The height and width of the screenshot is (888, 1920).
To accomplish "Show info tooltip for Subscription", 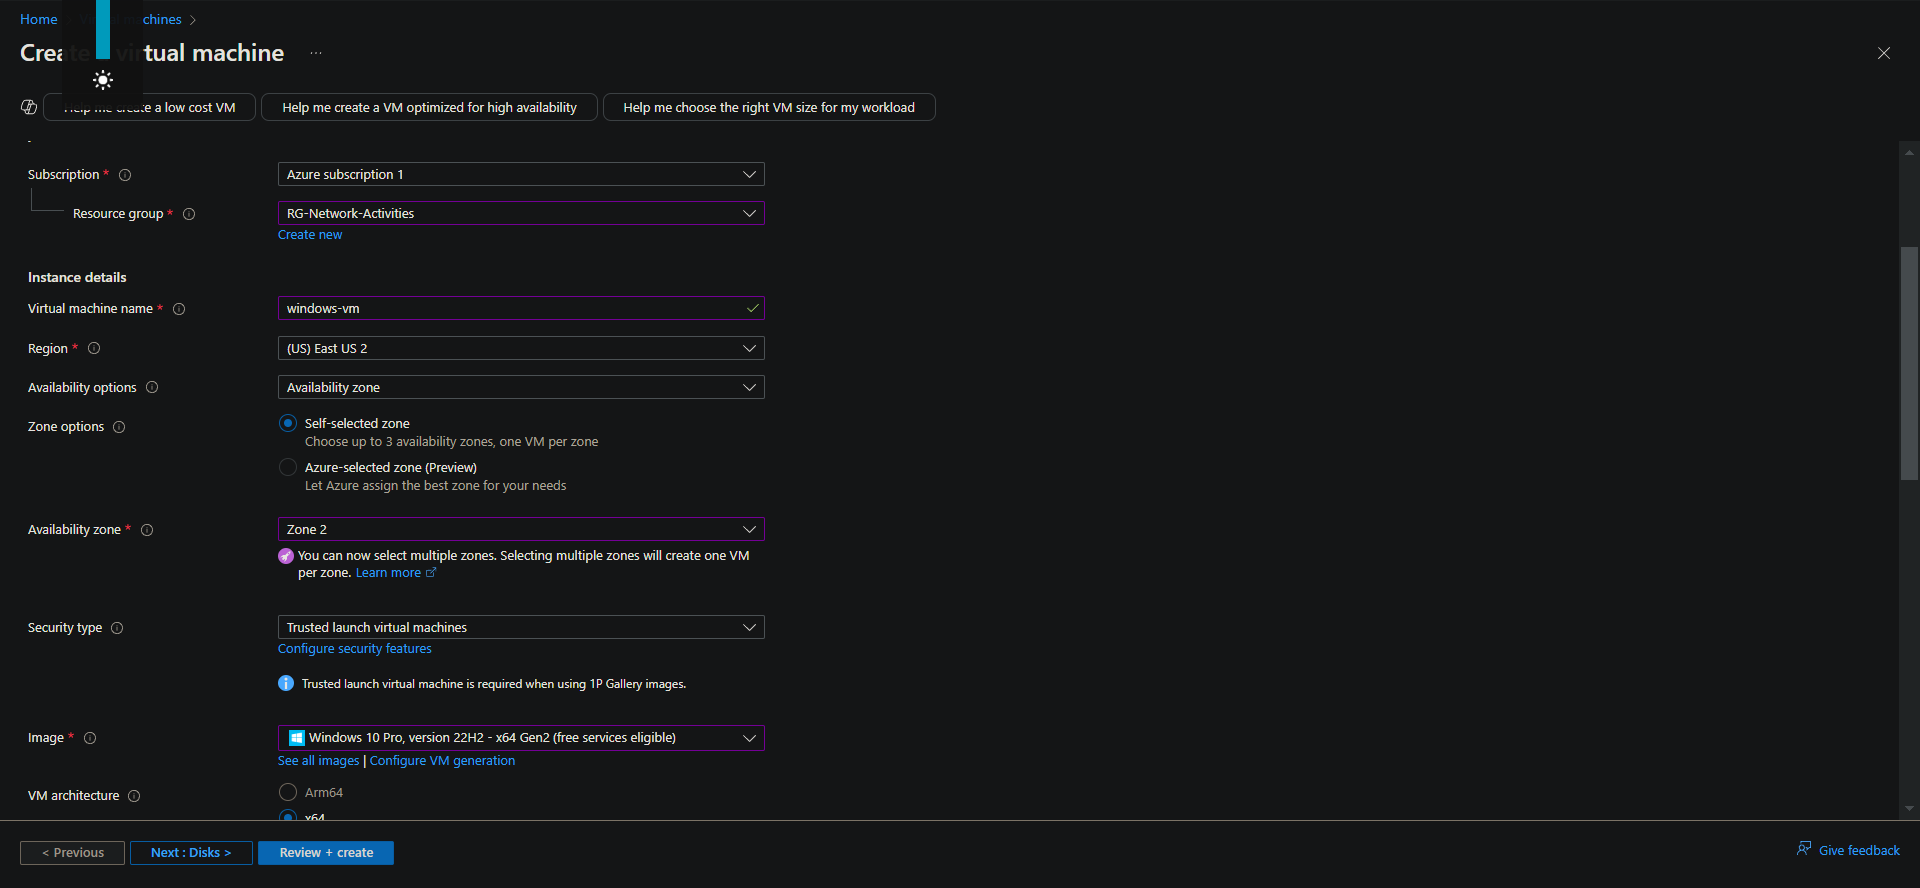I will tap(125, 175).
